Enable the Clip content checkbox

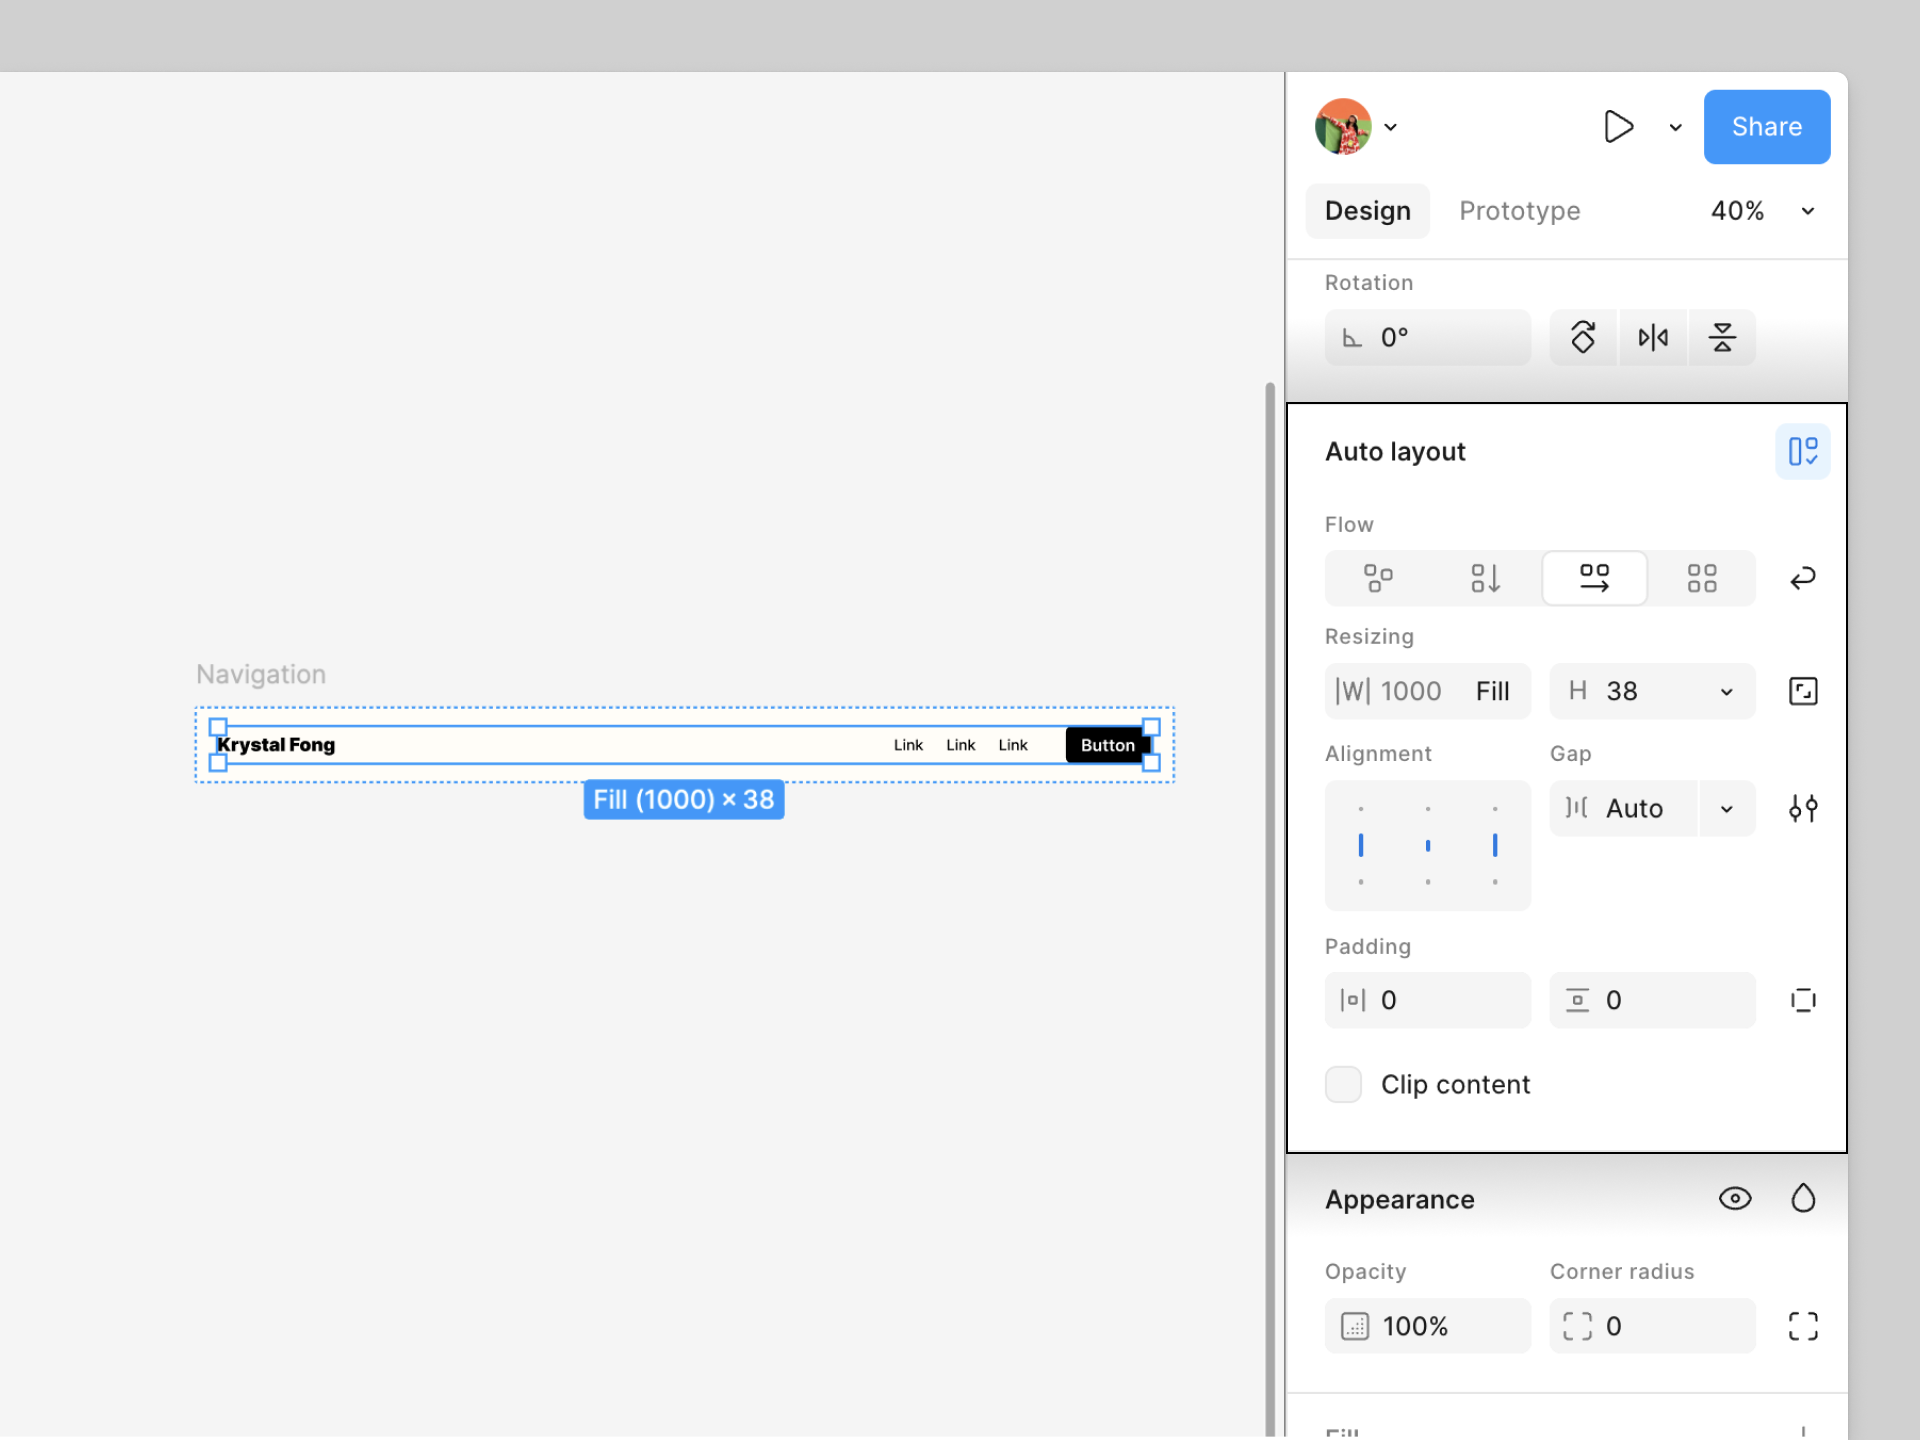(1343, 1084)
